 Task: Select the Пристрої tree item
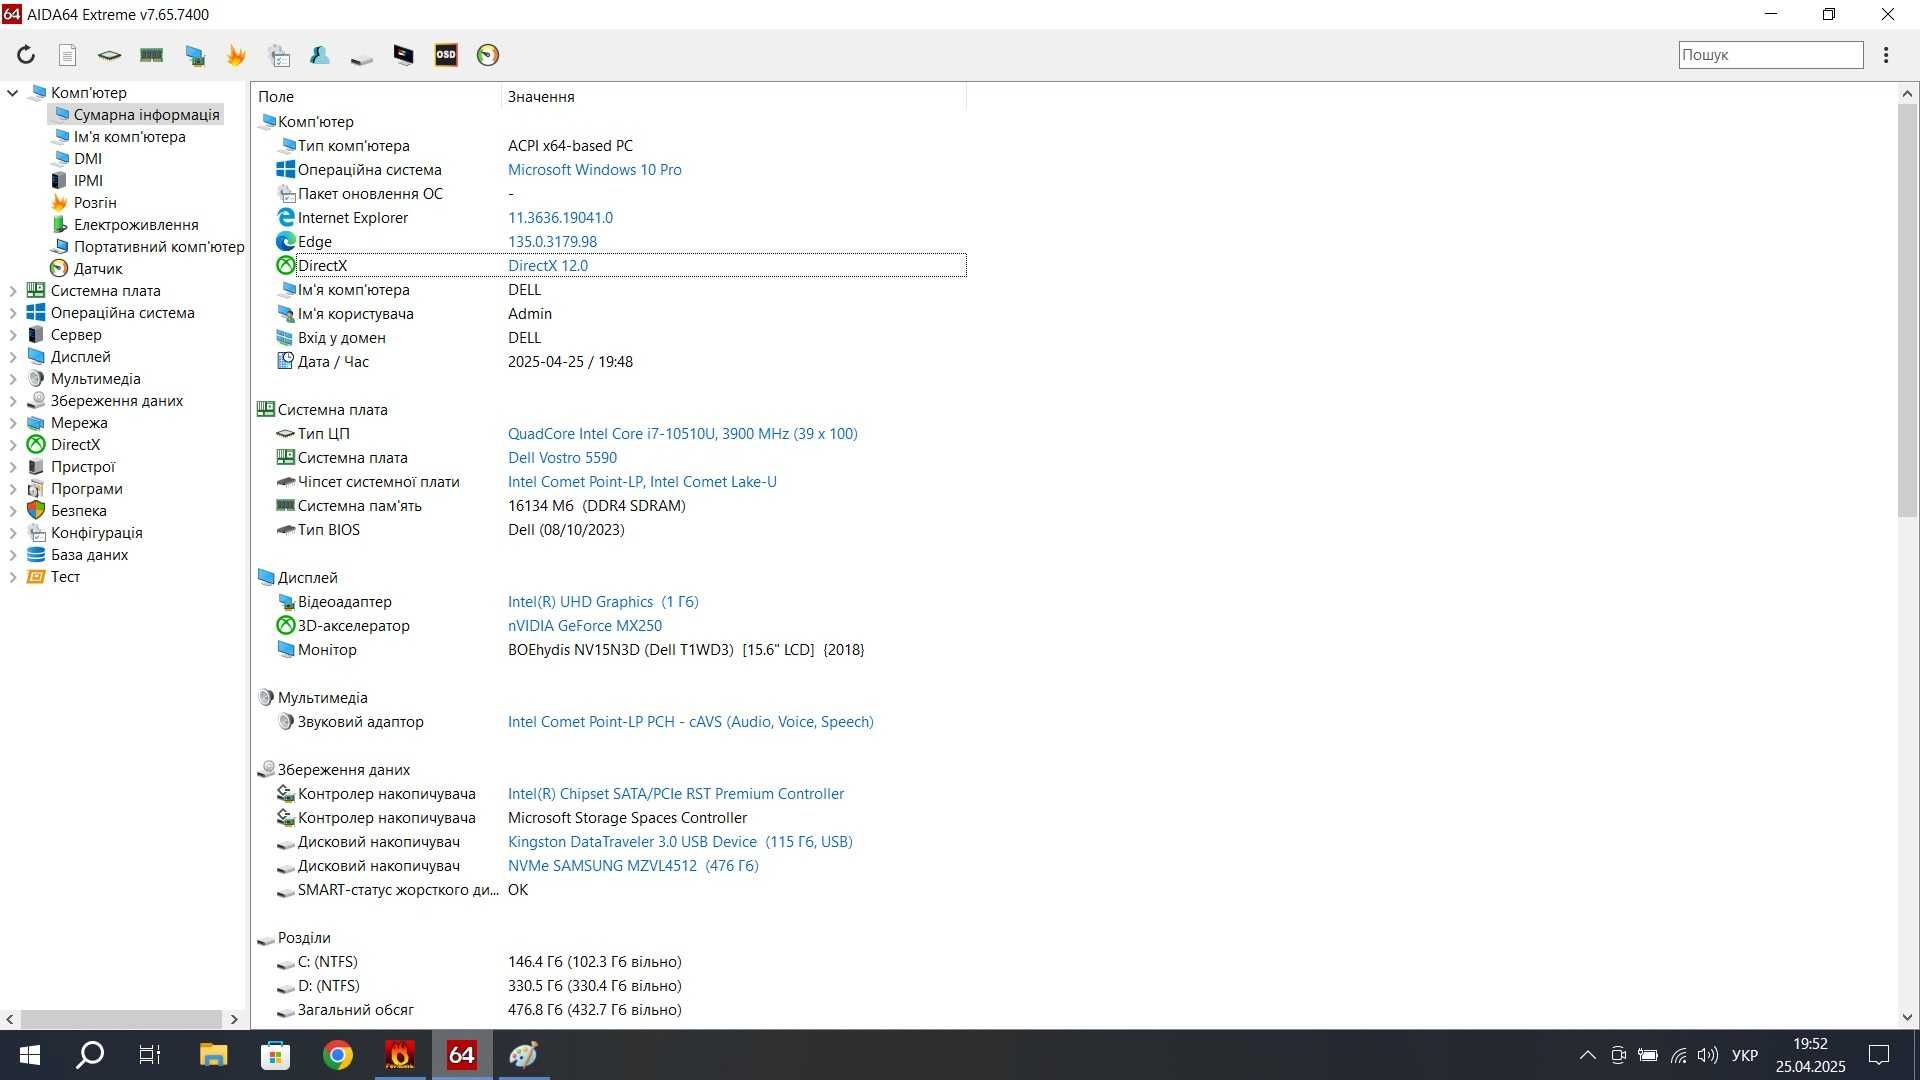tap(83, 467)
